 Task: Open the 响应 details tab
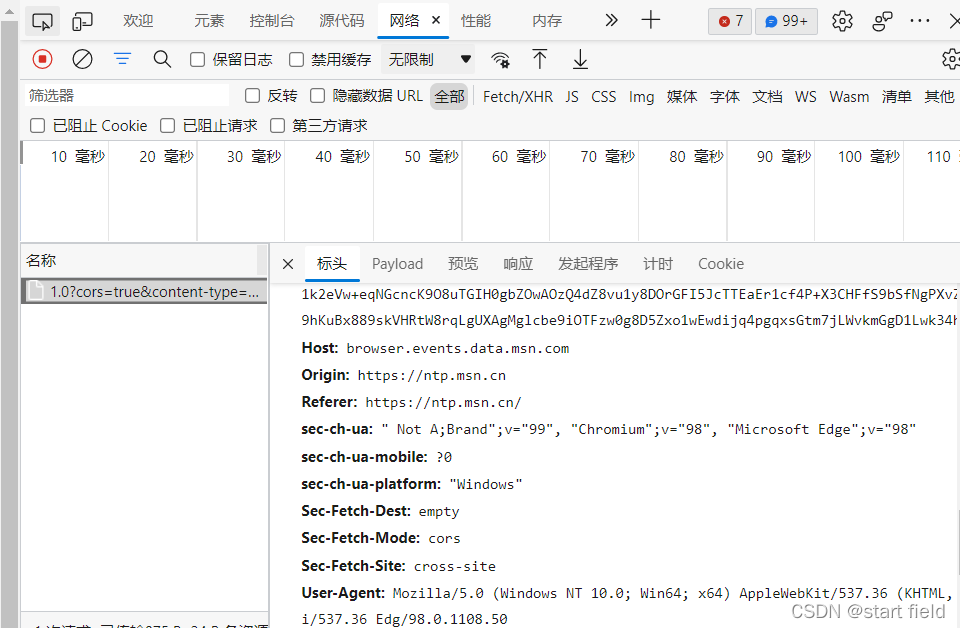518,264
